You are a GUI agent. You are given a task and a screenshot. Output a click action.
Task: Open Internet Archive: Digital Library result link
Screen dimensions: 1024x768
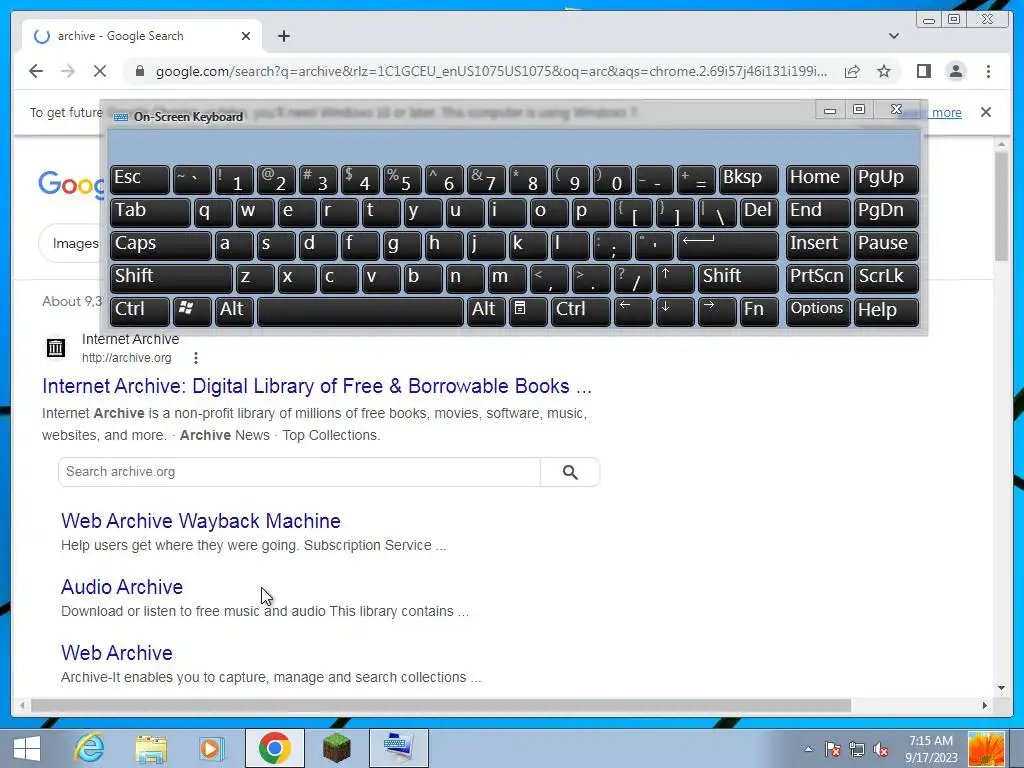tap(317, 386)
